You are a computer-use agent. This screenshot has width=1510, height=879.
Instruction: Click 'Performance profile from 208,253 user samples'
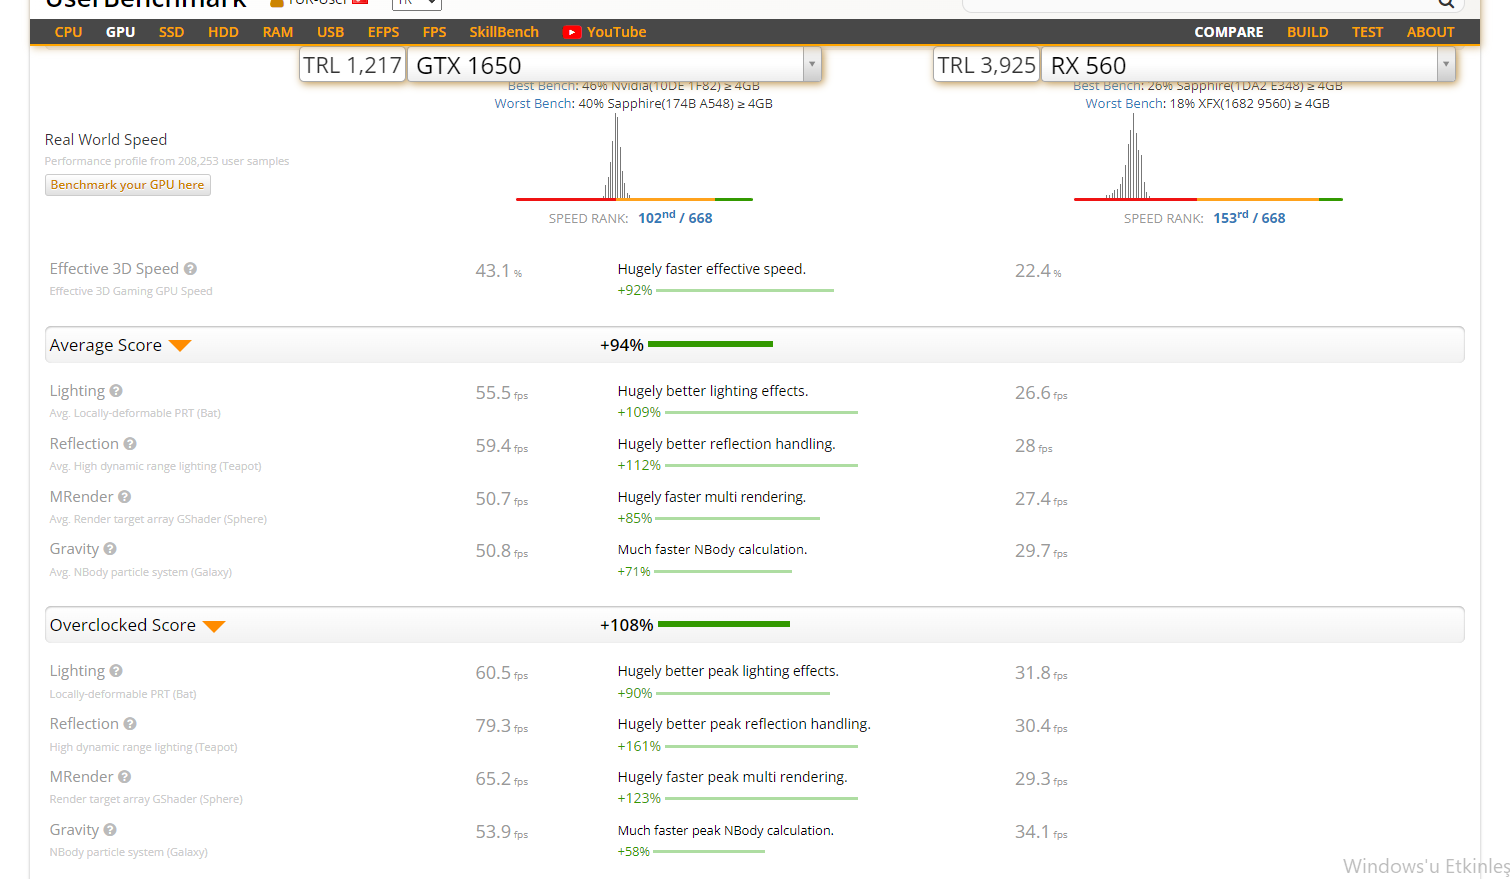pos(167,161)
